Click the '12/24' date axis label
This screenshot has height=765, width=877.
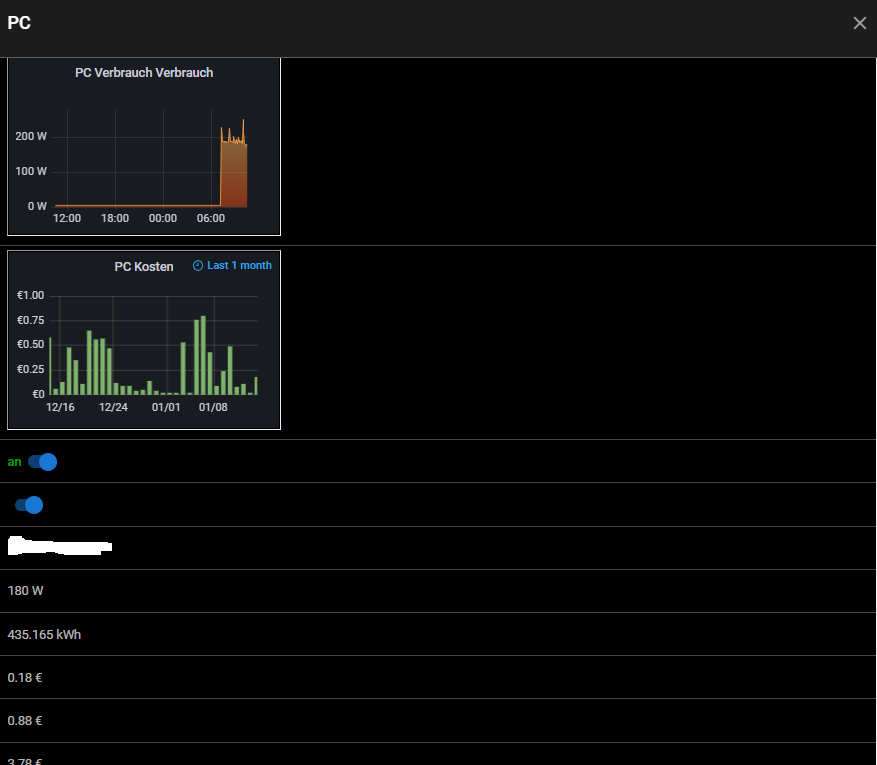coord(114,407)
